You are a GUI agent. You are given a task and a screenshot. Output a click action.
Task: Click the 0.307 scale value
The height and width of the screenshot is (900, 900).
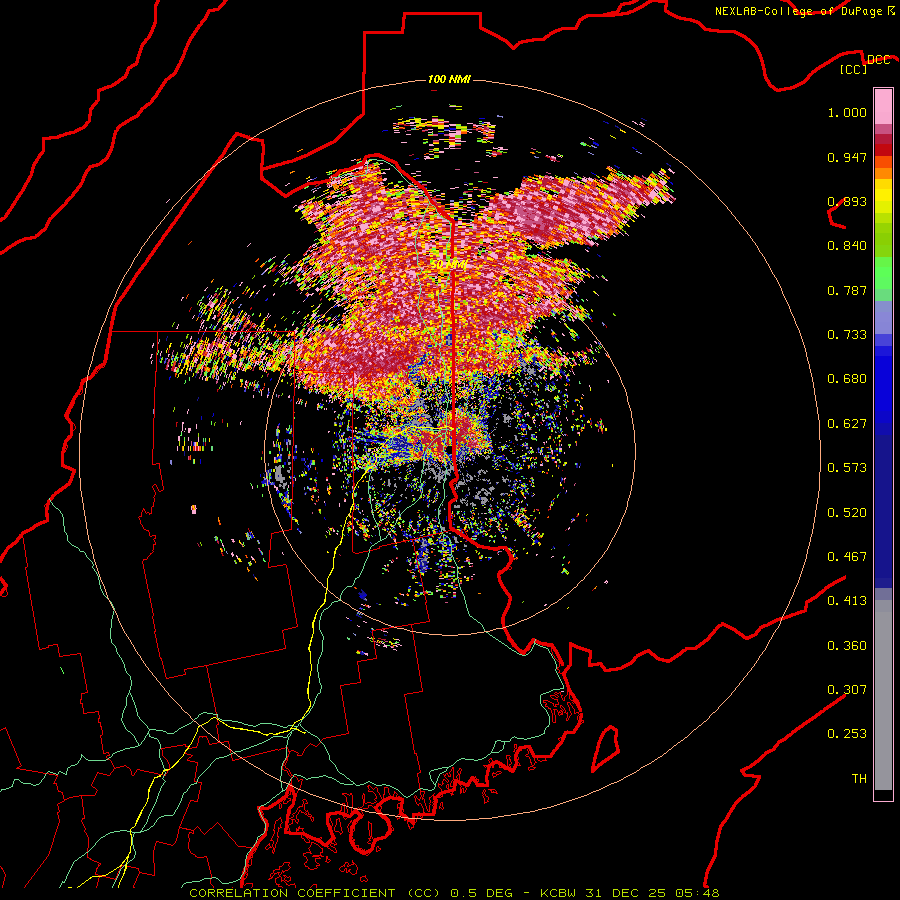pyautogui.click(x=847, y=690)
